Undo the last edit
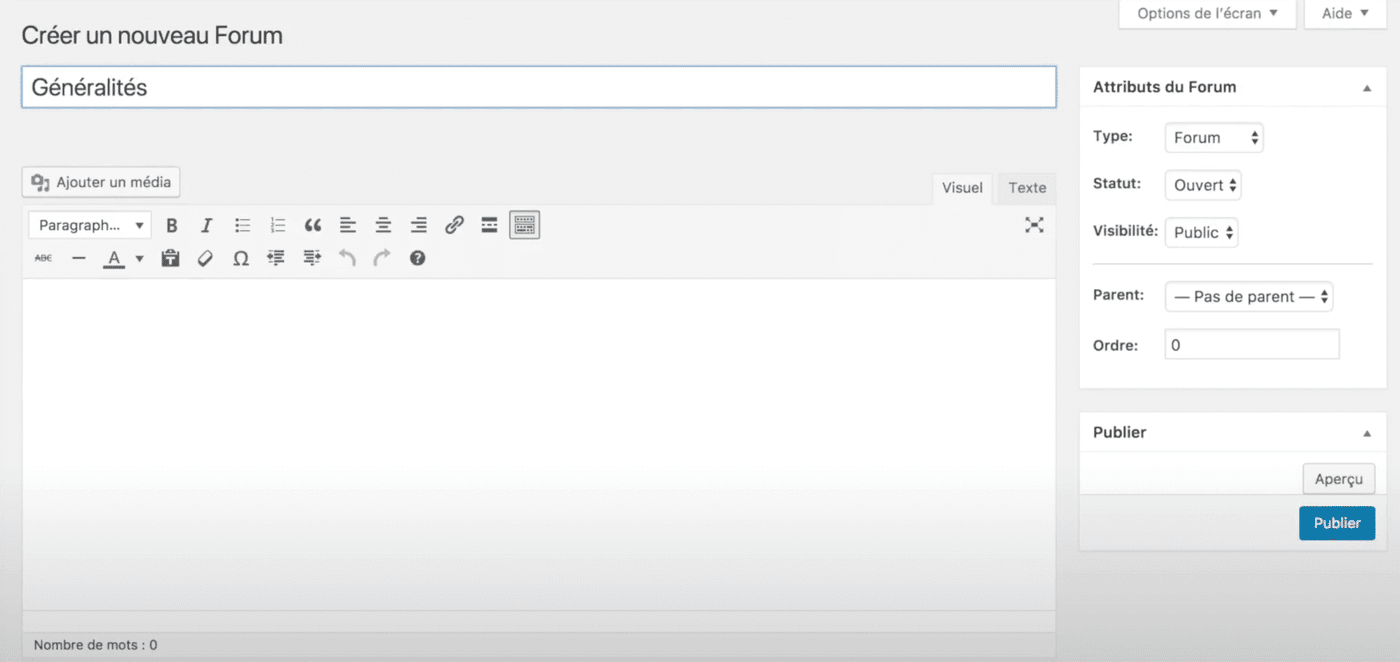Image resolution: width=1400 pixels, height=662 pixels. (347, 258)
